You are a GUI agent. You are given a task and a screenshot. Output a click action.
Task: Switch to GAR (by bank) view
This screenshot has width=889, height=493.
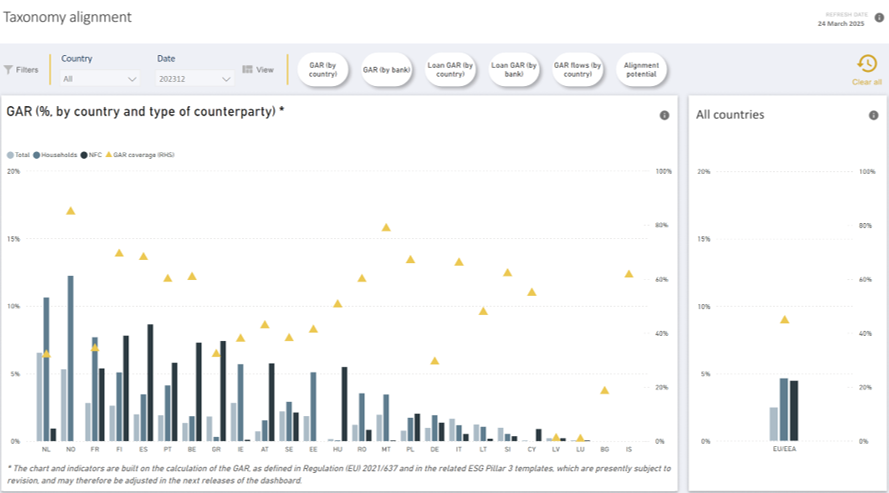point(386,69)
